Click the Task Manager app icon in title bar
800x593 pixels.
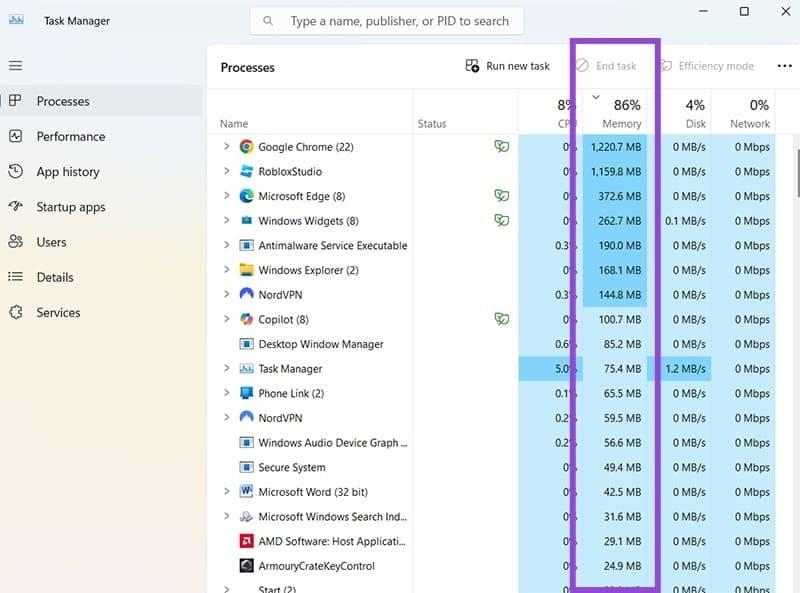coord(16,20)
